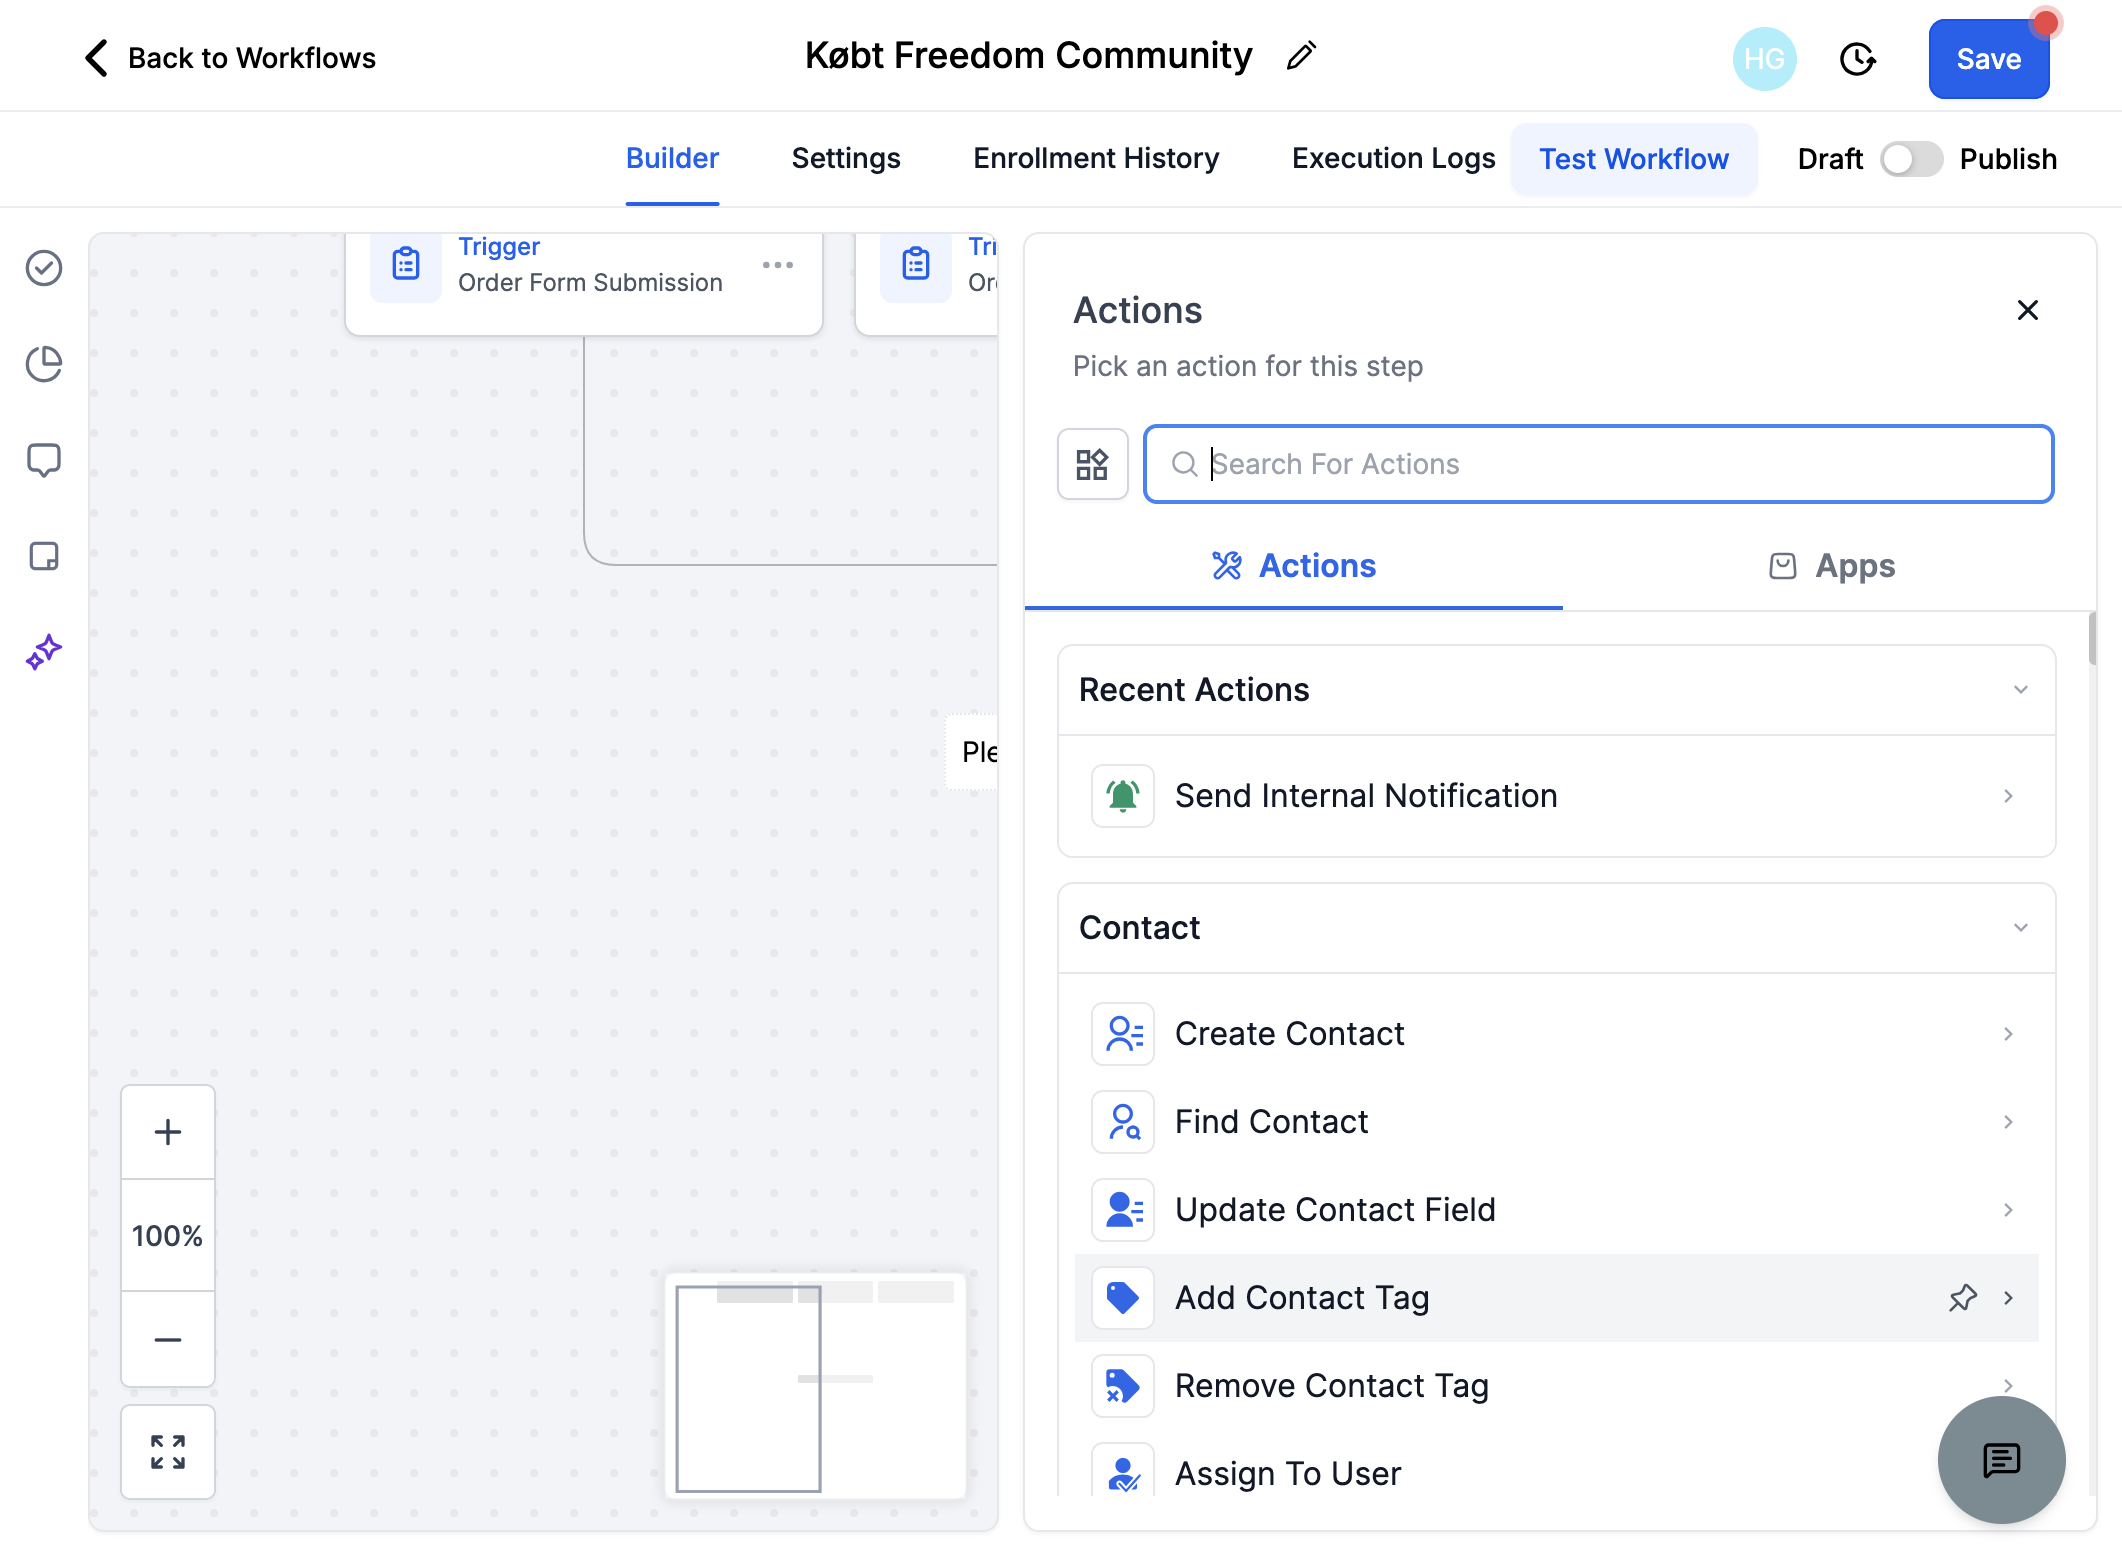Close the Actions panel
2122x1556 pixels.
click(x=2028, y=310)
